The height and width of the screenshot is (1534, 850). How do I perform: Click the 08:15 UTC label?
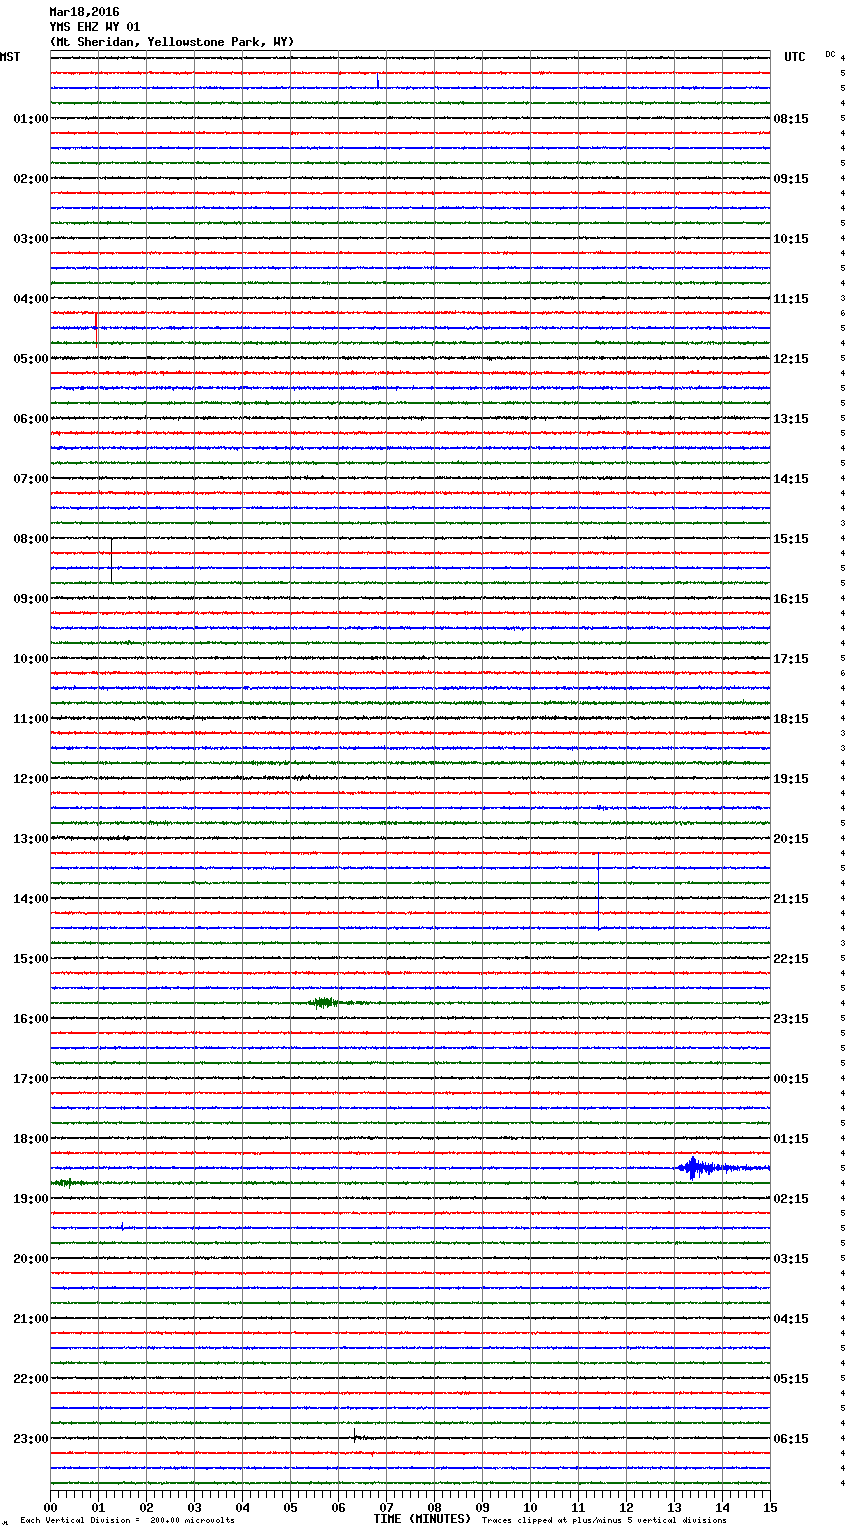coord(791,119)
